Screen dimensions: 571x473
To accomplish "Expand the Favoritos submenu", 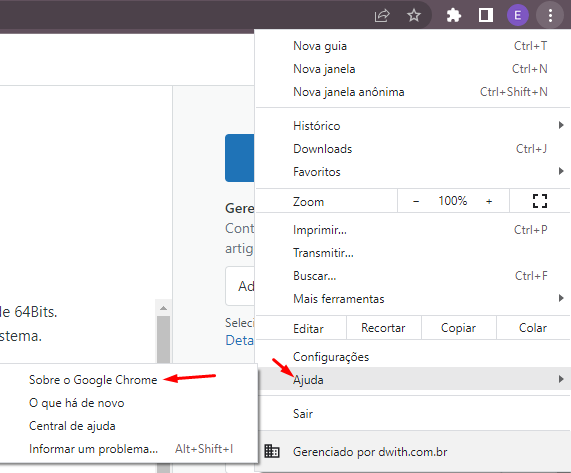I will (413, 172).
